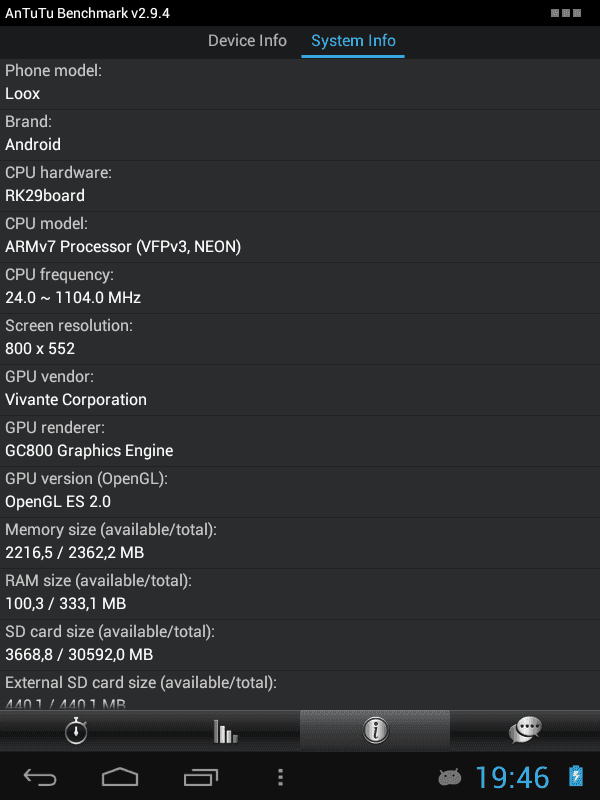Screen dimensions: 600x800
Task: Select the info icon in bottom bar
Action: click(375, 731)
